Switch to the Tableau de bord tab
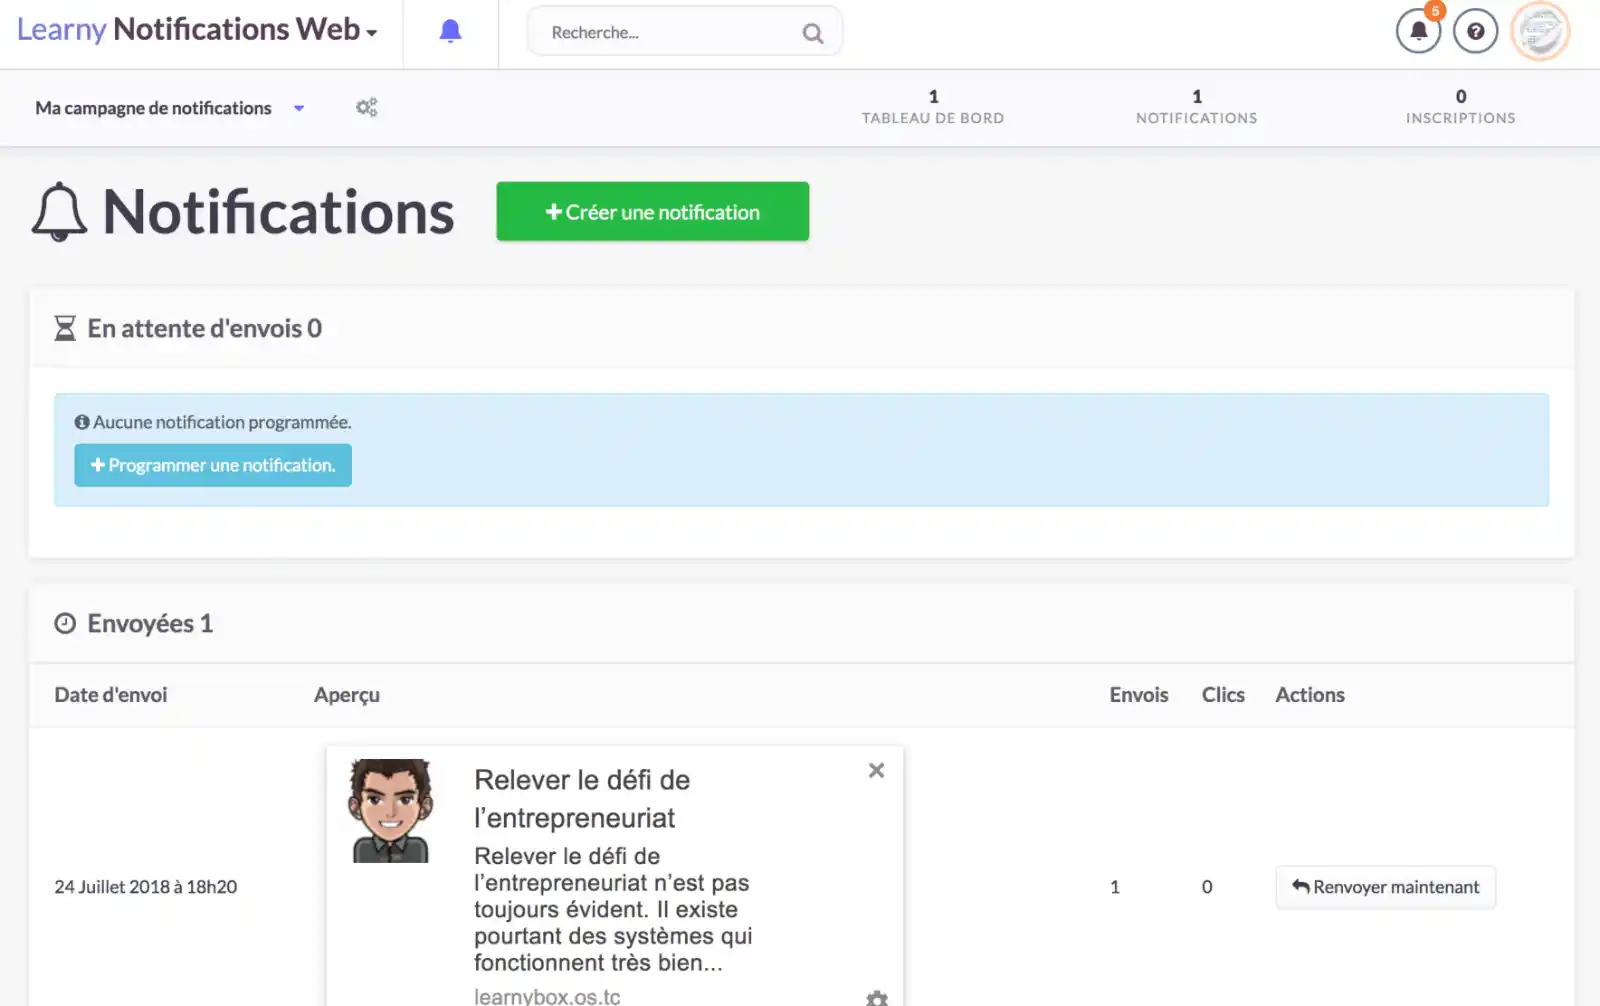 coord(933,107)
